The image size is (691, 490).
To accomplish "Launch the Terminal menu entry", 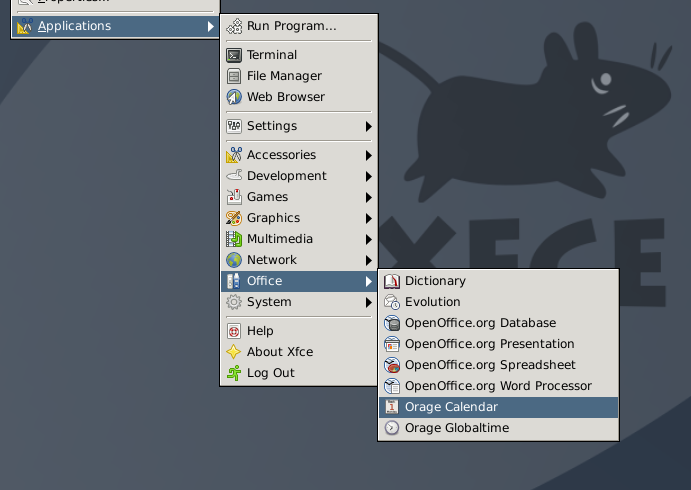I will [299, 55].
